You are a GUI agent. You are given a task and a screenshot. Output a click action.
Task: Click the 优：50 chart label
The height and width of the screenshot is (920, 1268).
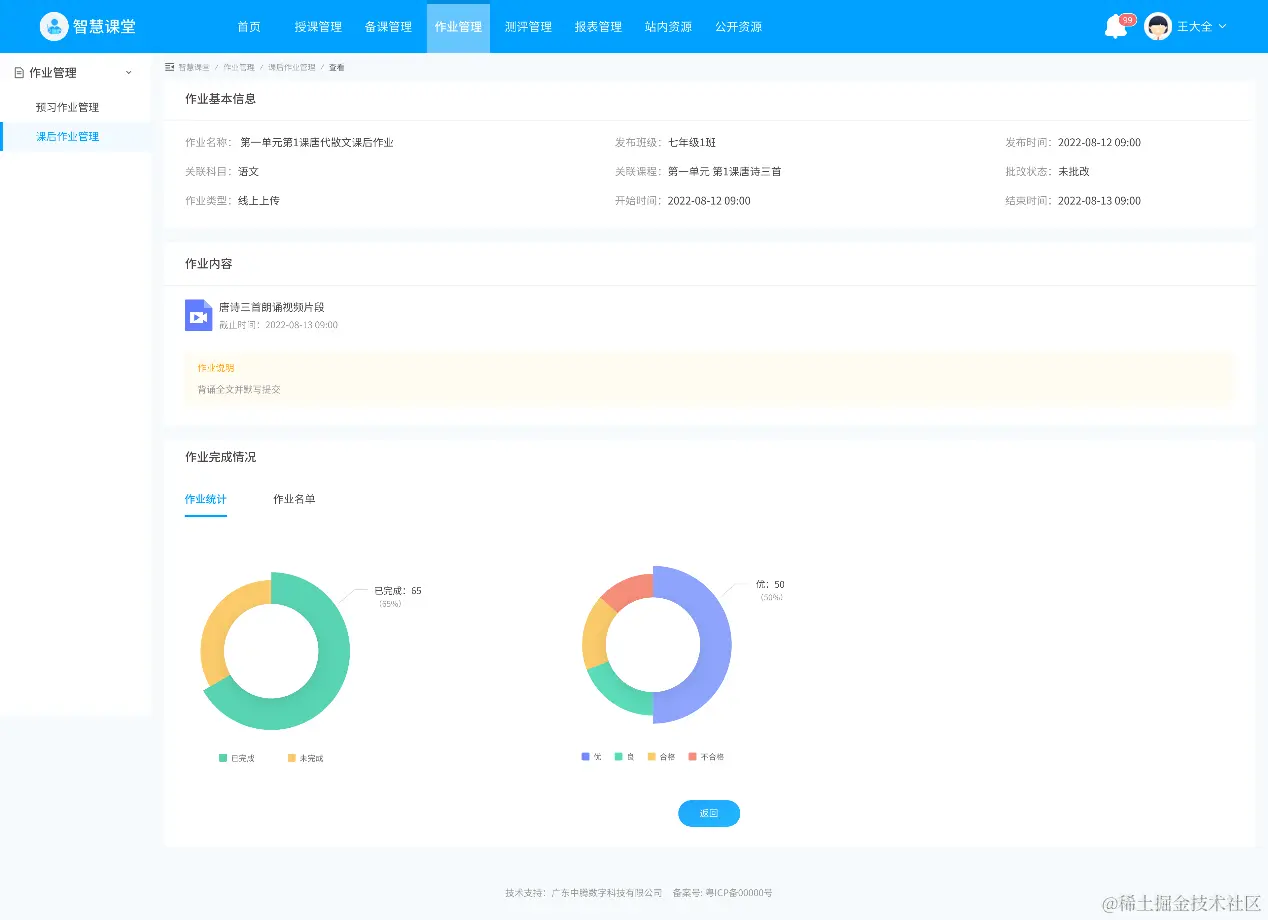(770, 585)
